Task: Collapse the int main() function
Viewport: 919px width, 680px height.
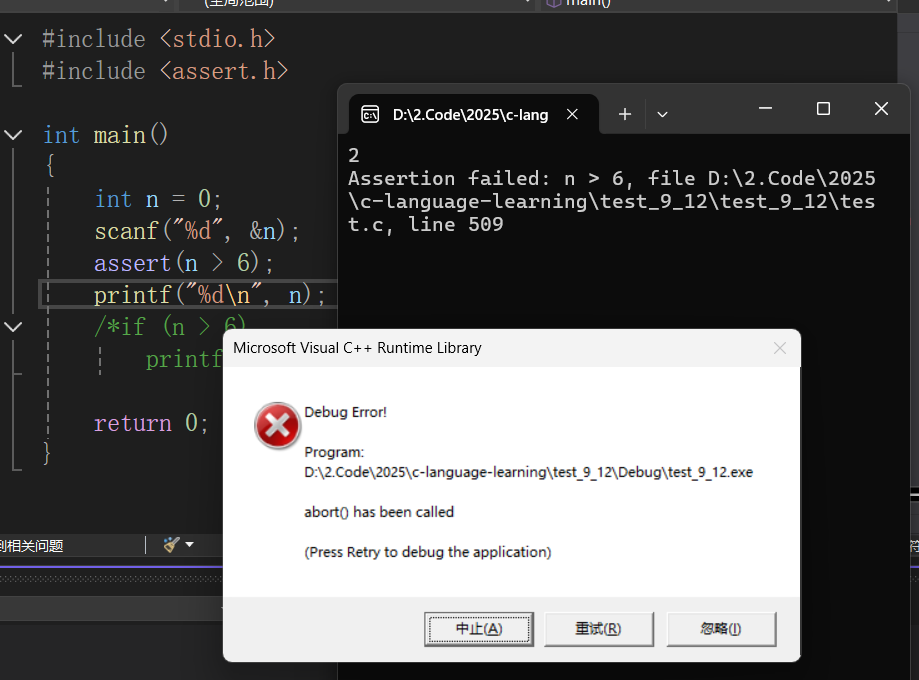Action: point(13,135)
